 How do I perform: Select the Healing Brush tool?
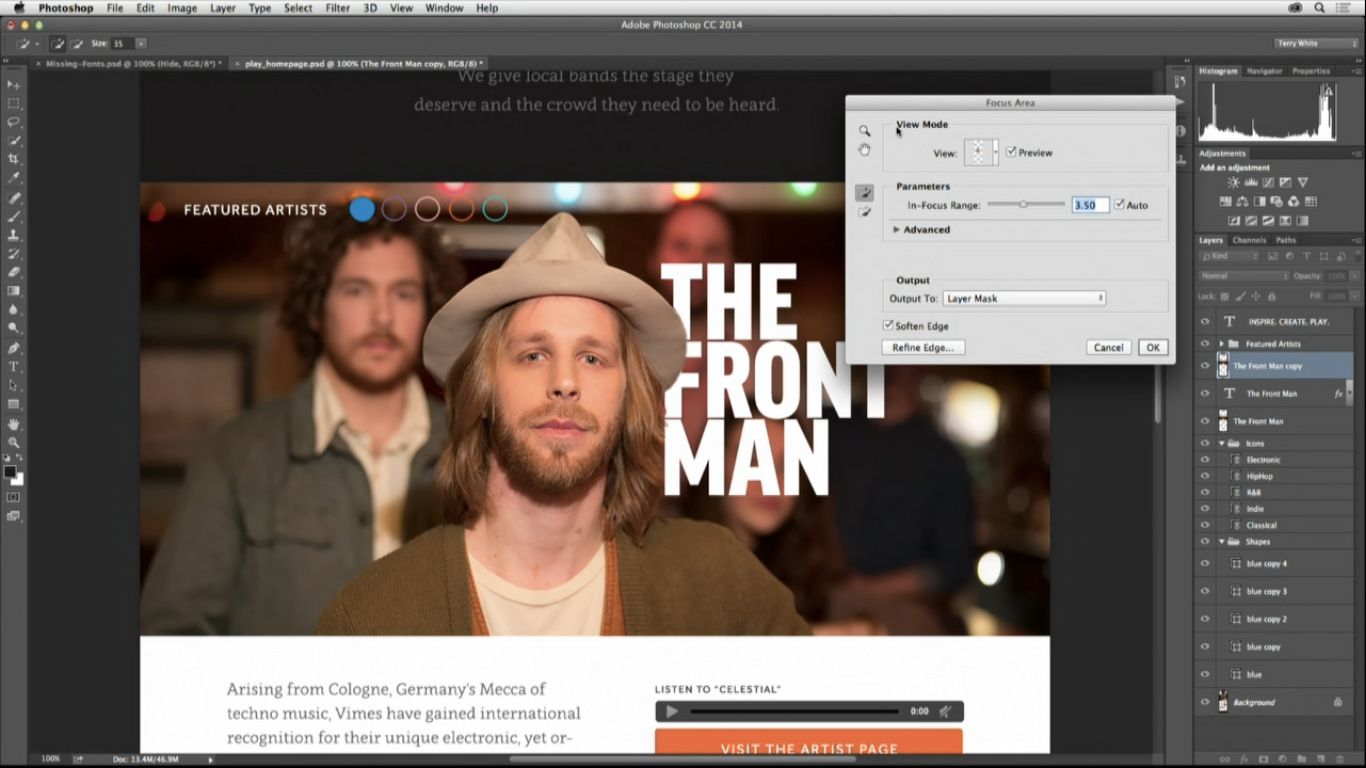click(14, 198)
